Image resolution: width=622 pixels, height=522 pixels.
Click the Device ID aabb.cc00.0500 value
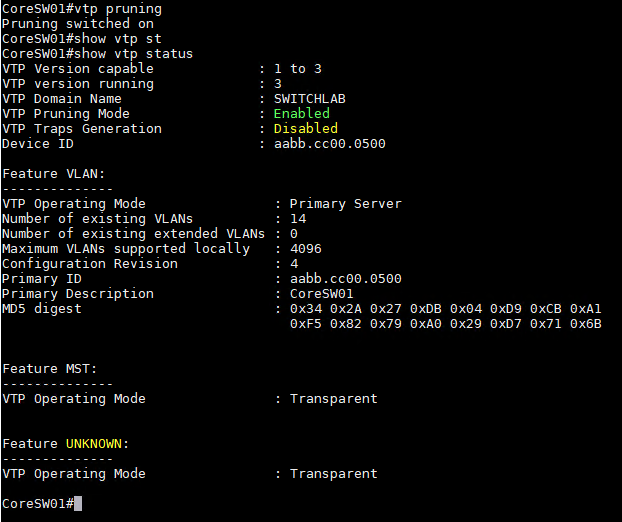coord(329,144)
